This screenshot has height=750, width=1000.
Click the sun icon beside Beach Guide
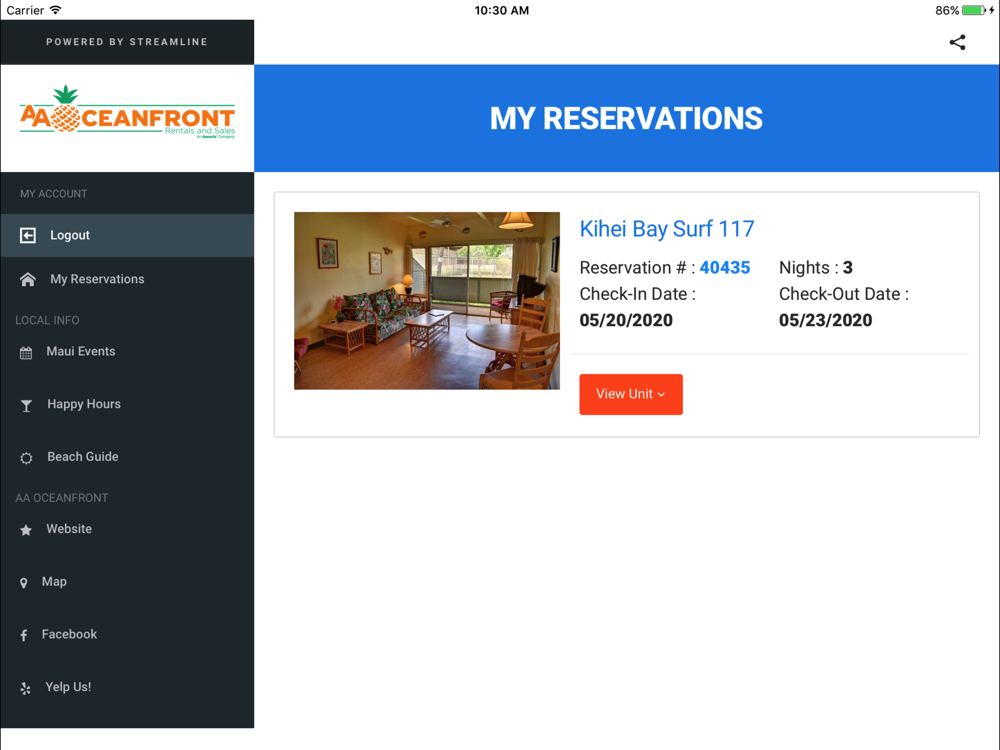click(x=26, y=458)
